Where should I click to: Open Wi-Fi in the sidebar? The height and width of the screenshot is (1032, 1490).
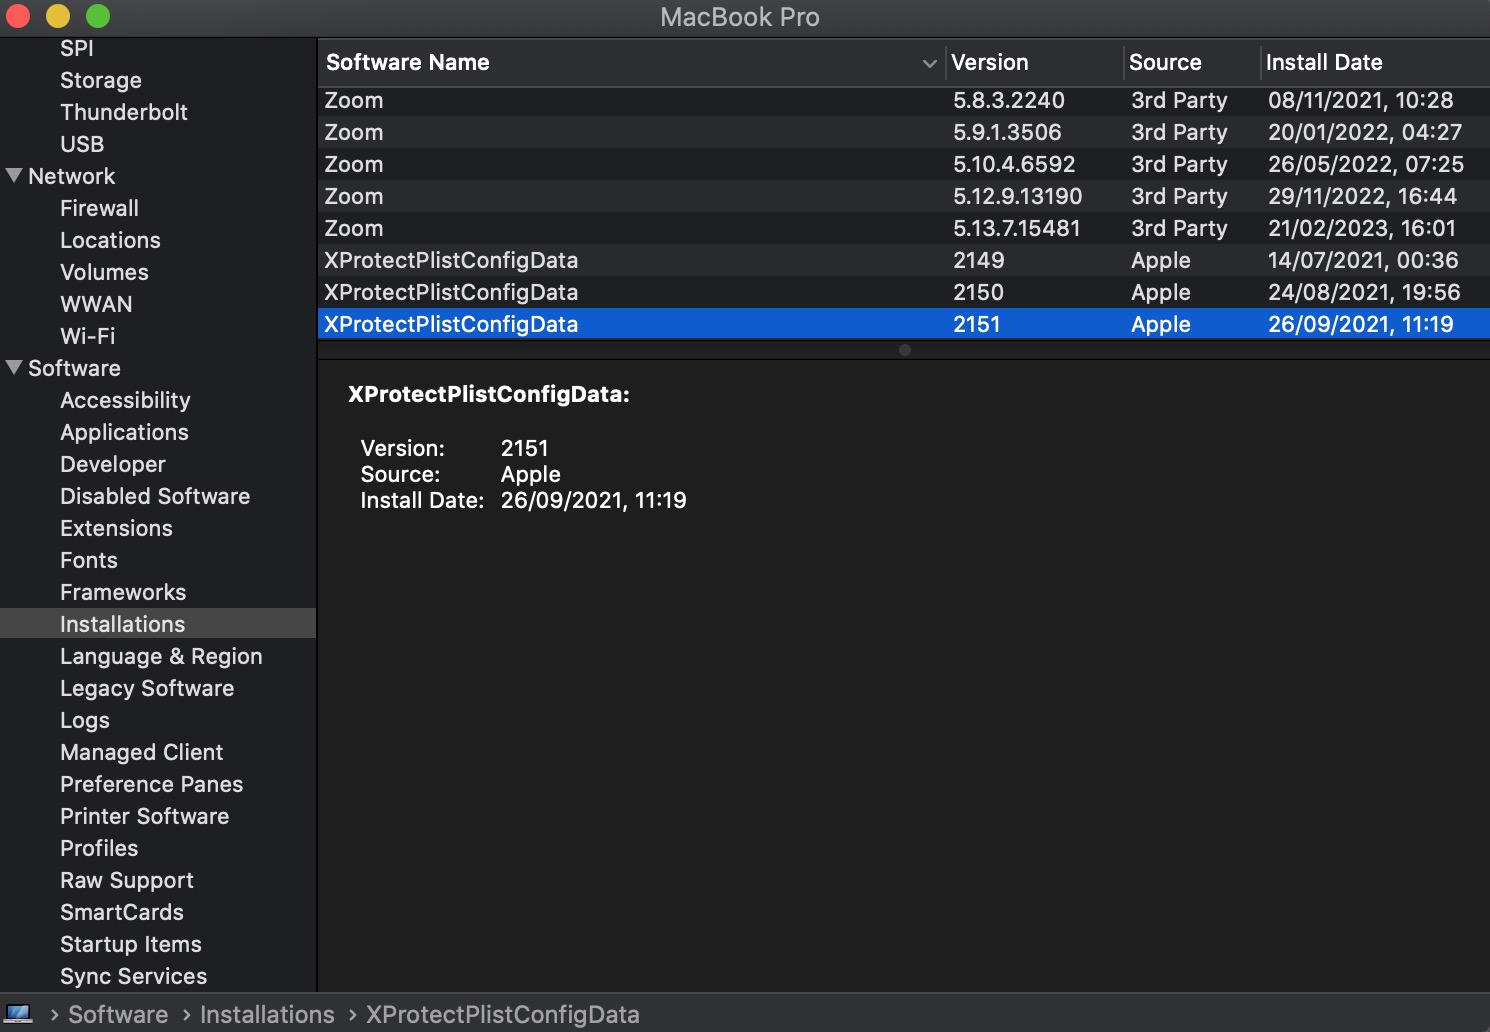point(88,336)
